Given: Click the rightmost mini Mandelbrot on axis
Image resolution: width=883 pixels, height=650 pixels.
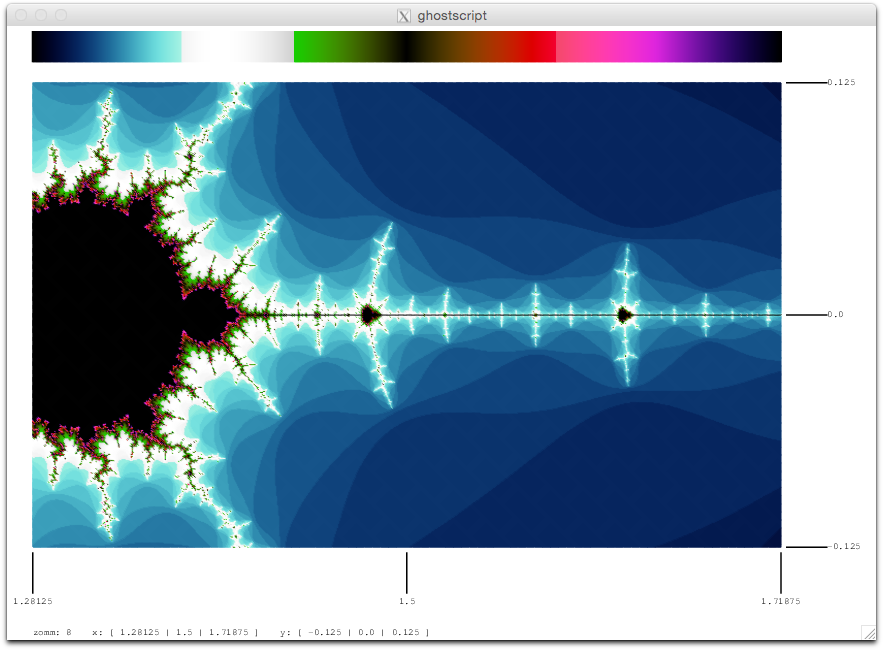Looking at the screenshot, I should (x=624, y=314).
